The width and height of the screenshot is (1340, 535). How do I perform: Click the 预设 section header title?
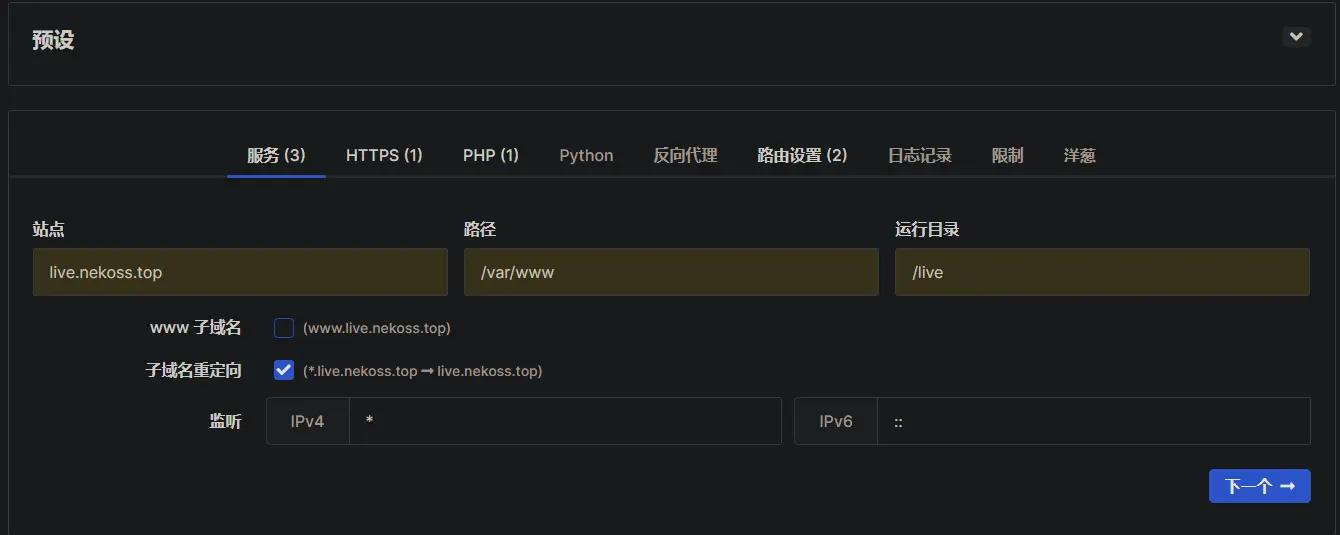(x=53, y=40)
